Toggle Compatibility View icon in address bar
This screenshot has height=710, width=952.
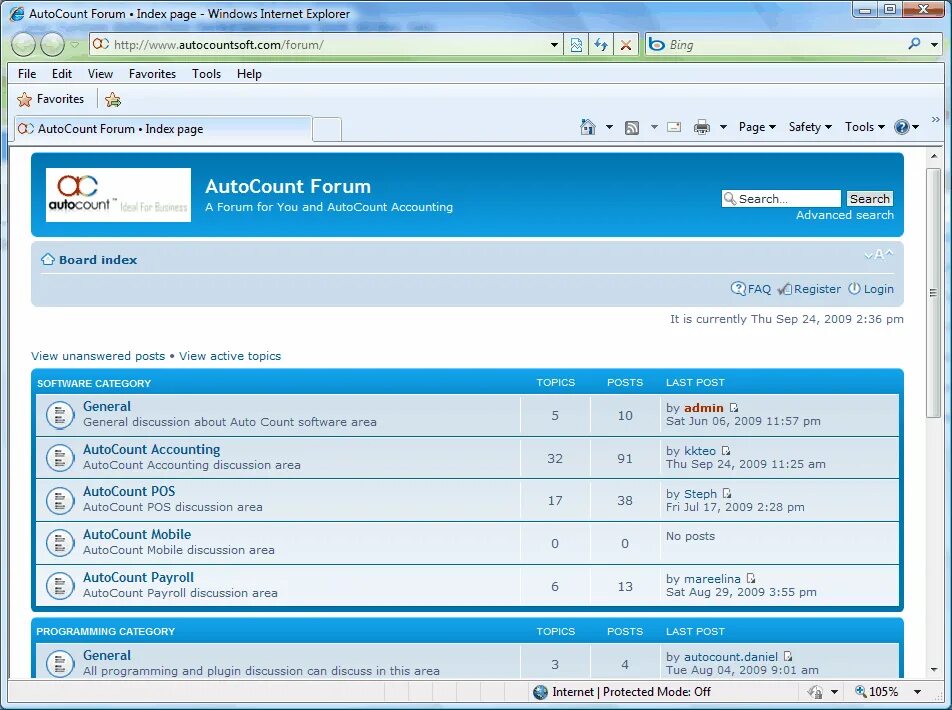(x=576, y=45)
